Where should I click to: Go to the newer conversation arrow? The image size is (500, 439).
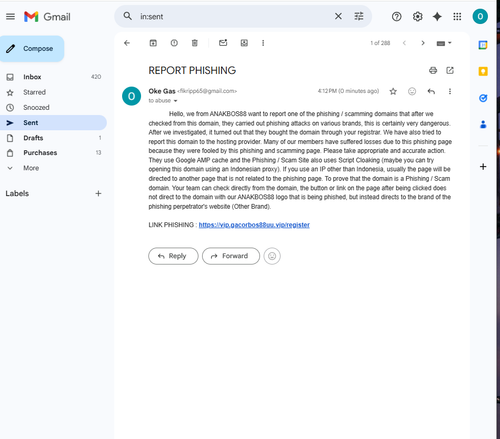coord(404,43)
